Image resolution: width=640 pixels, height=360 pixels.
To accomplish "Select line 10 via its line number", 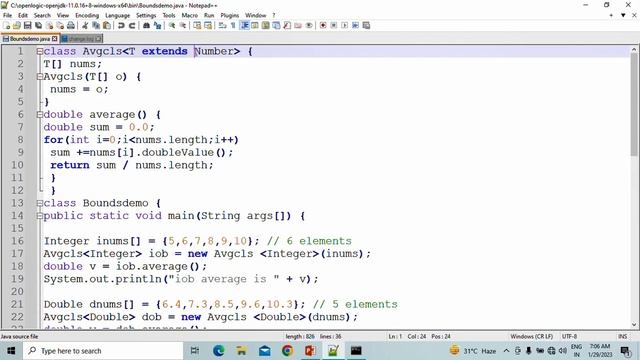I will (x=17, y=165).
